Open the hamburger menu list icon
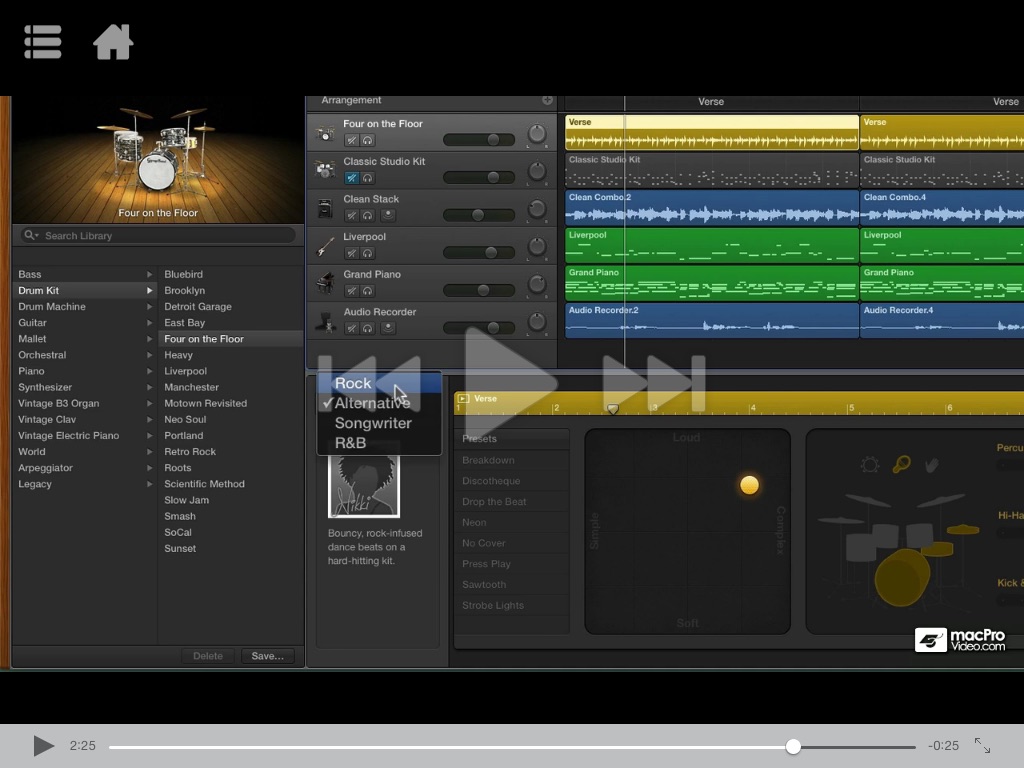The height and width of the screenshot is (768, 1024). pos(43,42)
